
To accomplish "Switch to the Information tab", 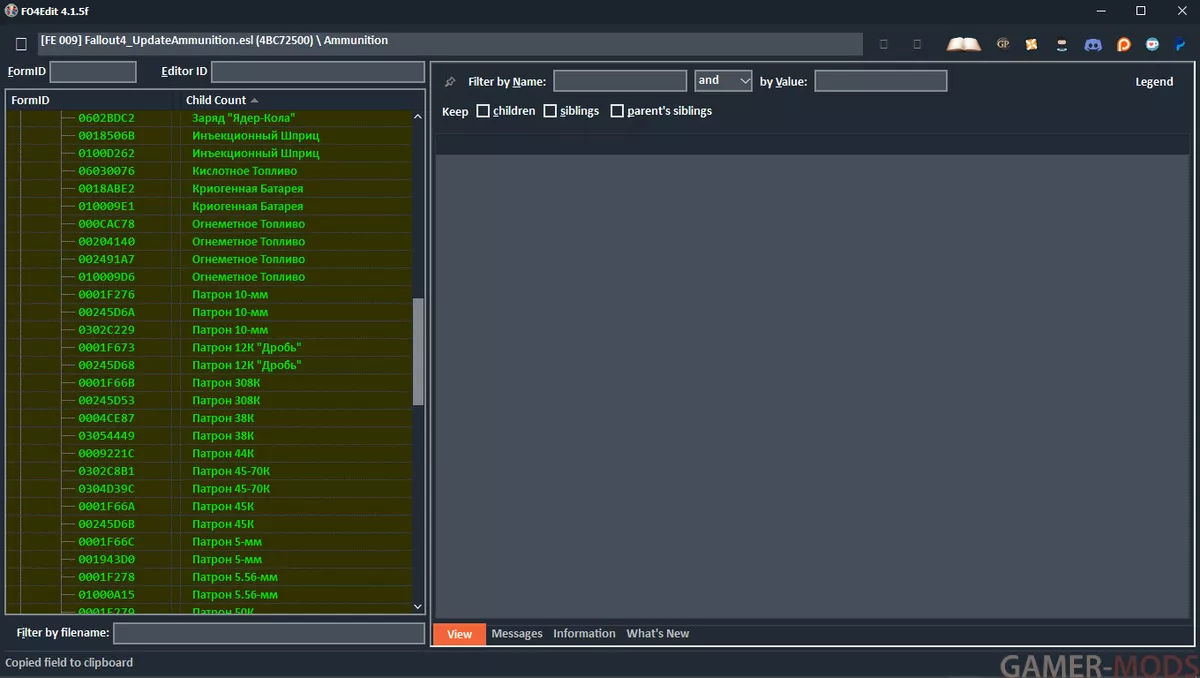I will (584, 634).
